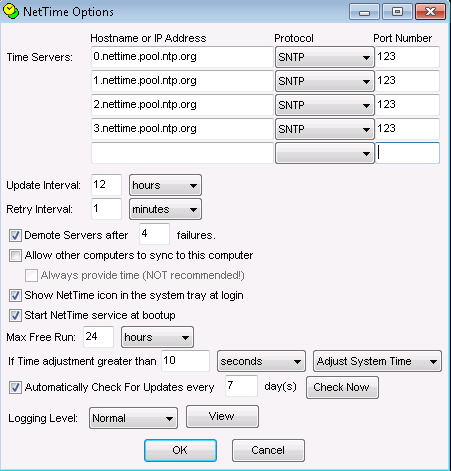Viewport: 451px width, 471px height.
Task: Click the disabled Always provide time checkbox
Action: [31, 275]
